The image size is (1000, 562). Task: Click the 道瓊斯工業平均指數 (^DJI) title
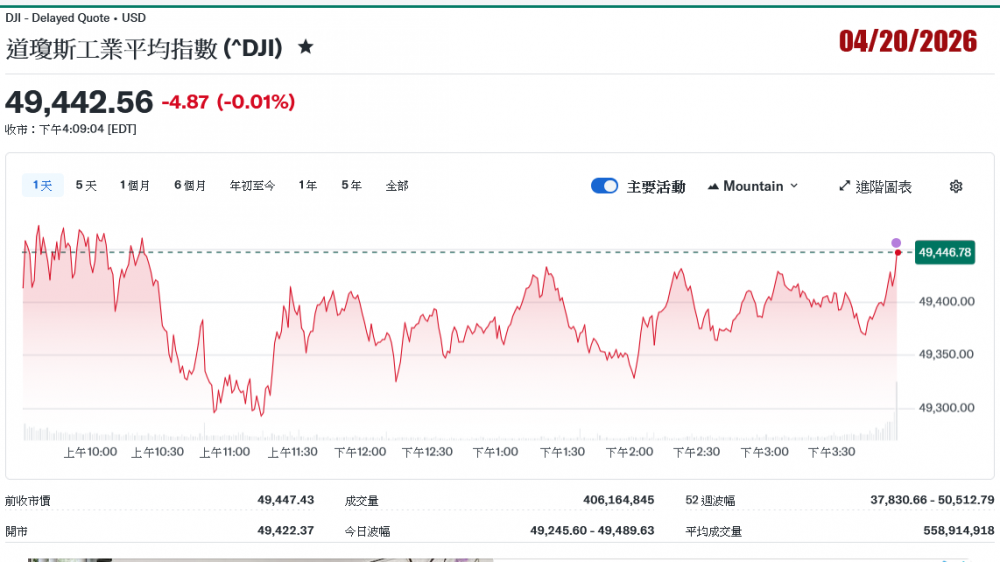tap(145, 48)
